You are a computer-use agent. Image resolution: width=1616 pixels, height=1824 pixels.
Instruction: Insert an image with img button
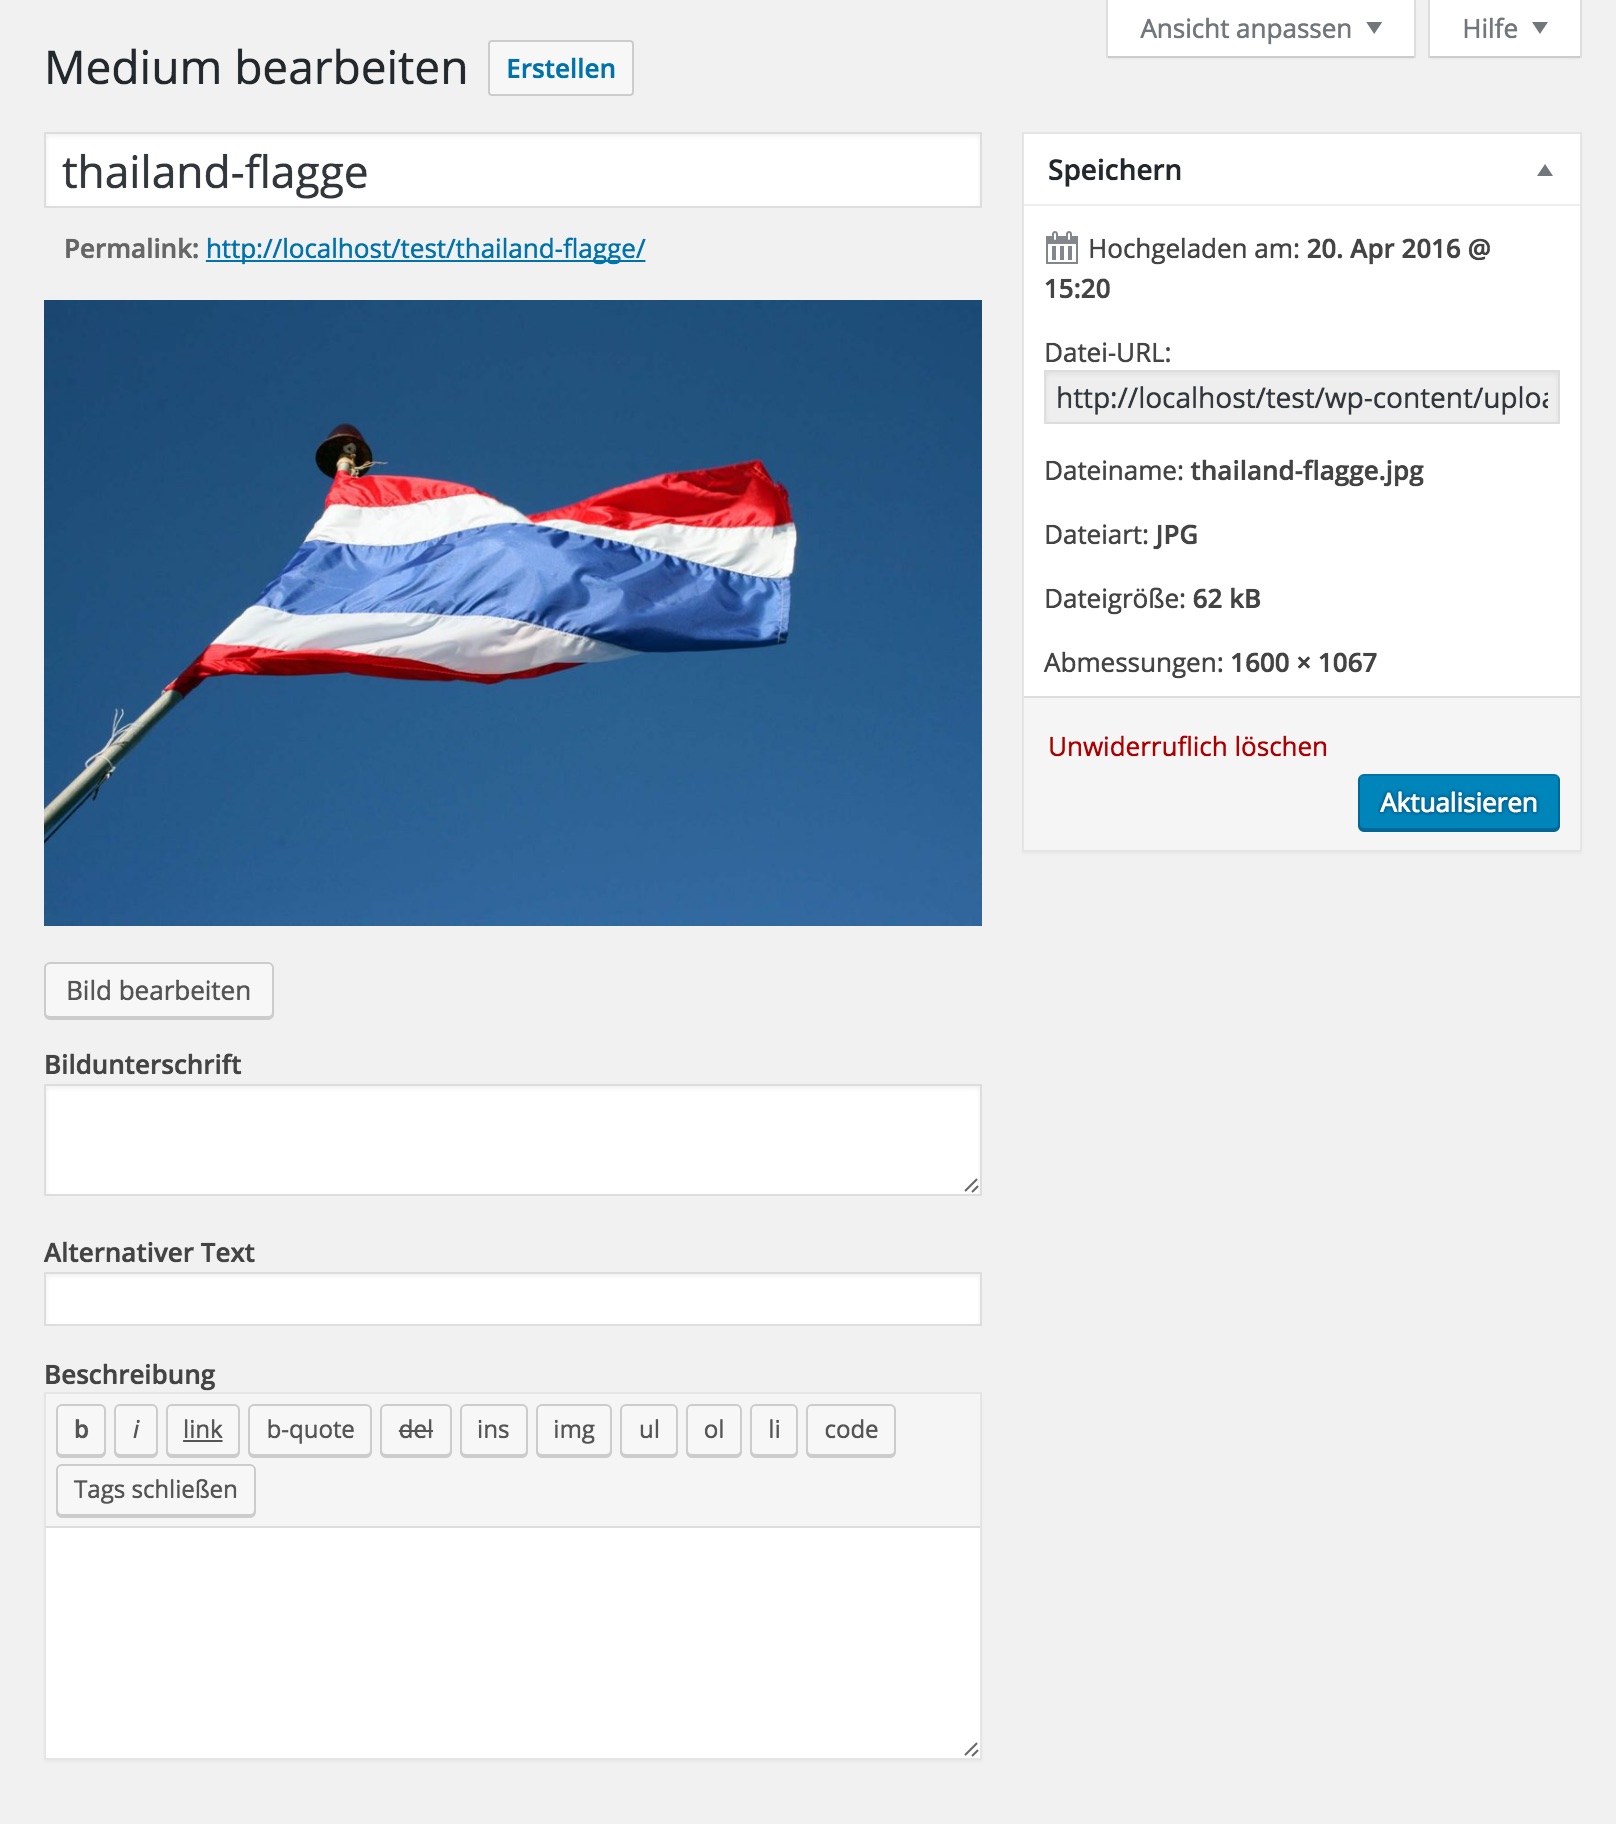(x=574, y=1430)
